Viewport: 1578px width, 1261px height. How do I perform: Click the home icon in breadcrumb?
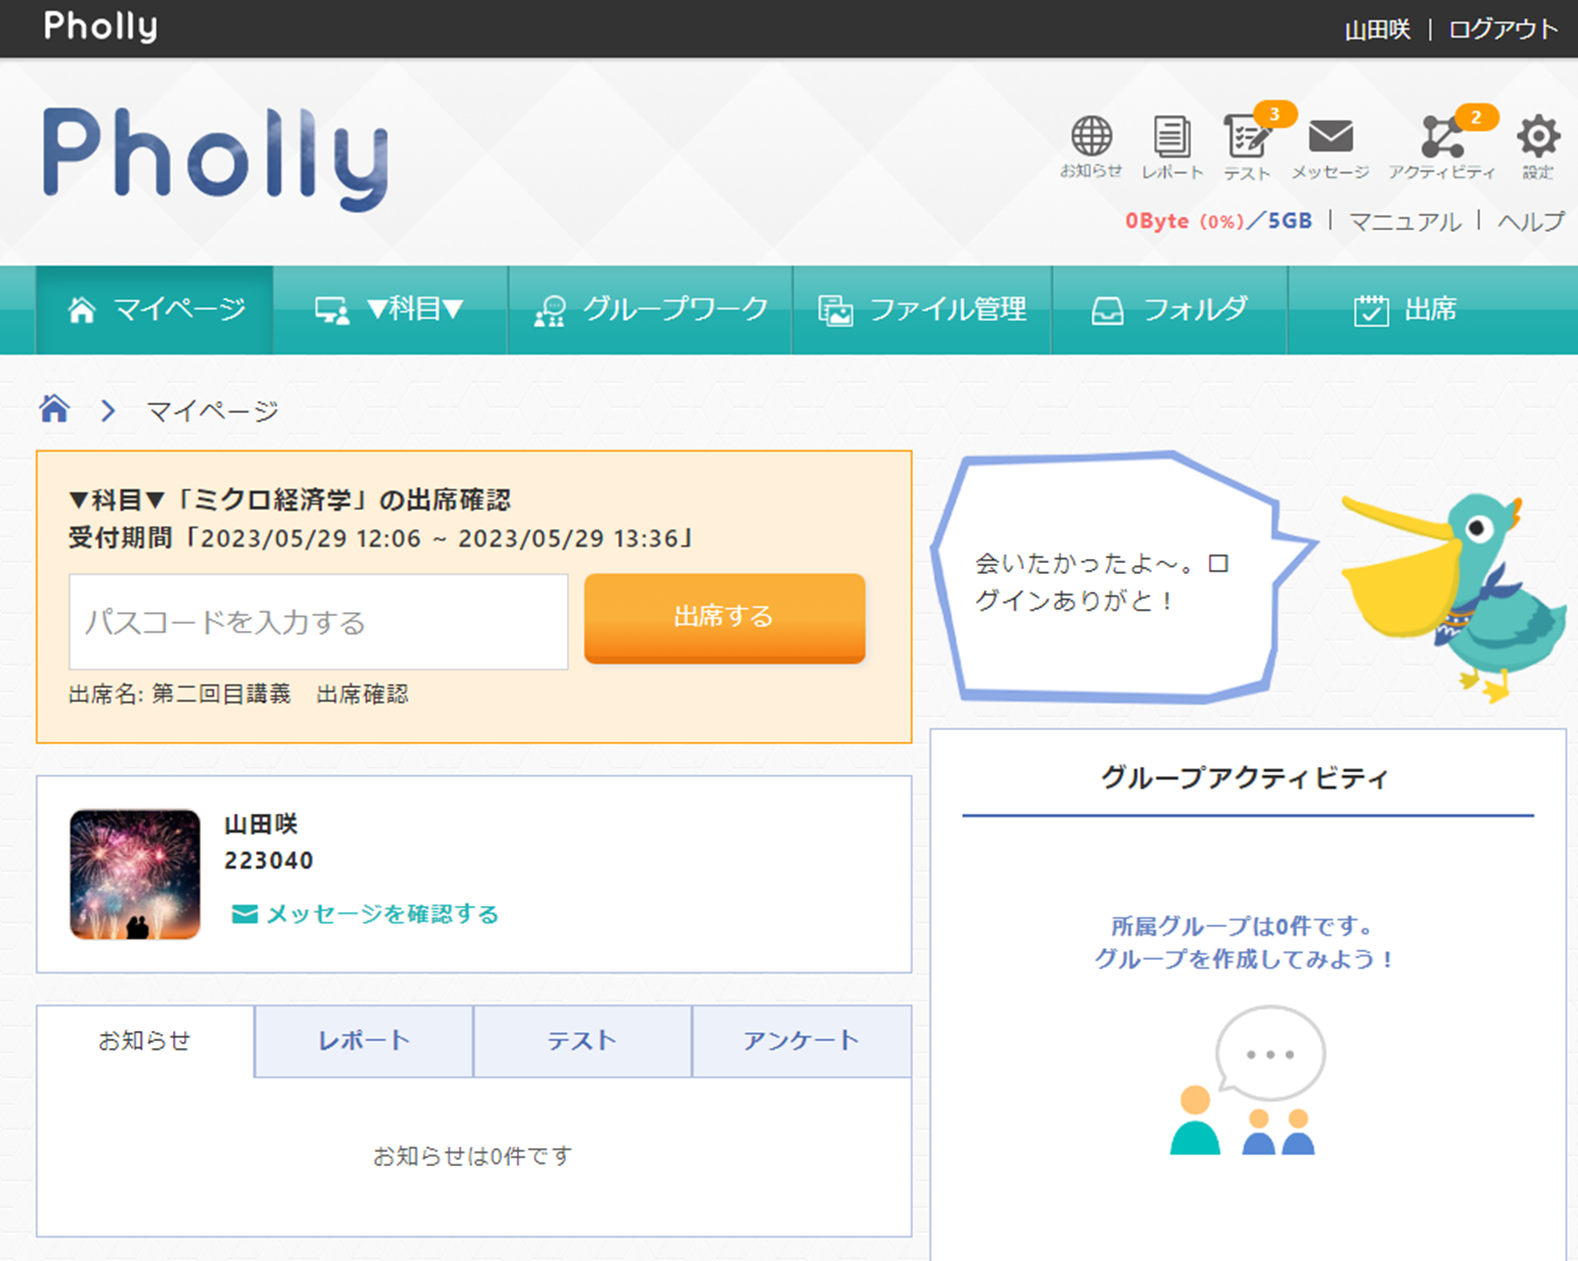[x=54, y=409]
